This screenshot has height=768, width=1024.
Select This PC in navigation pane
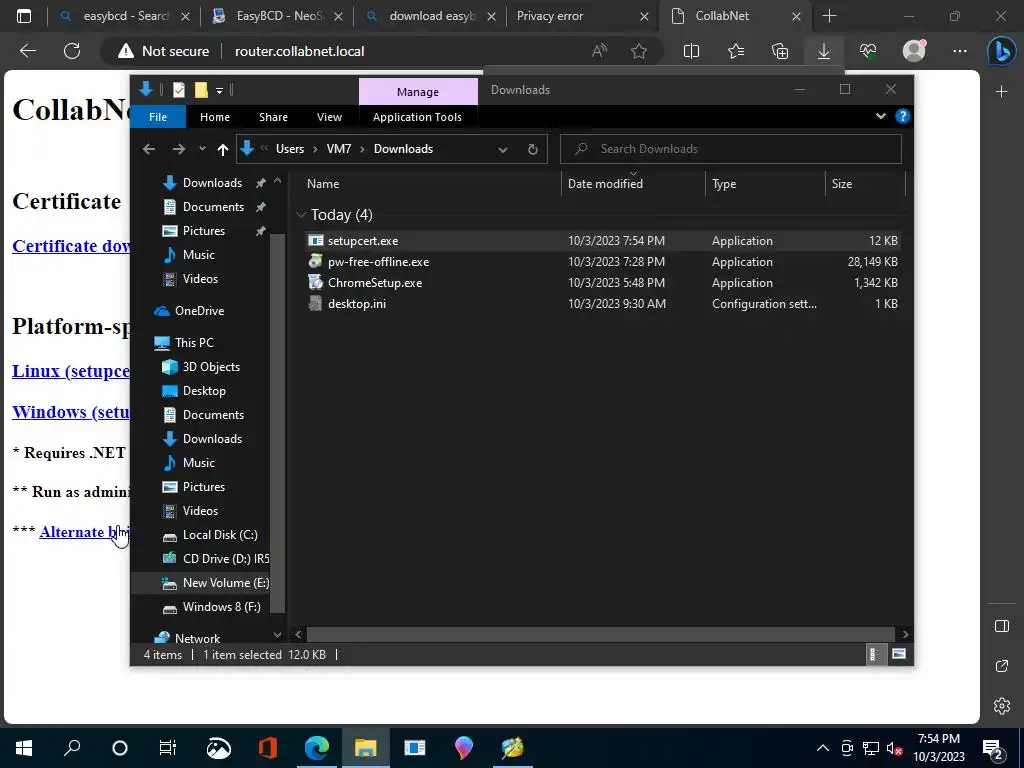[x=194, y=343]
